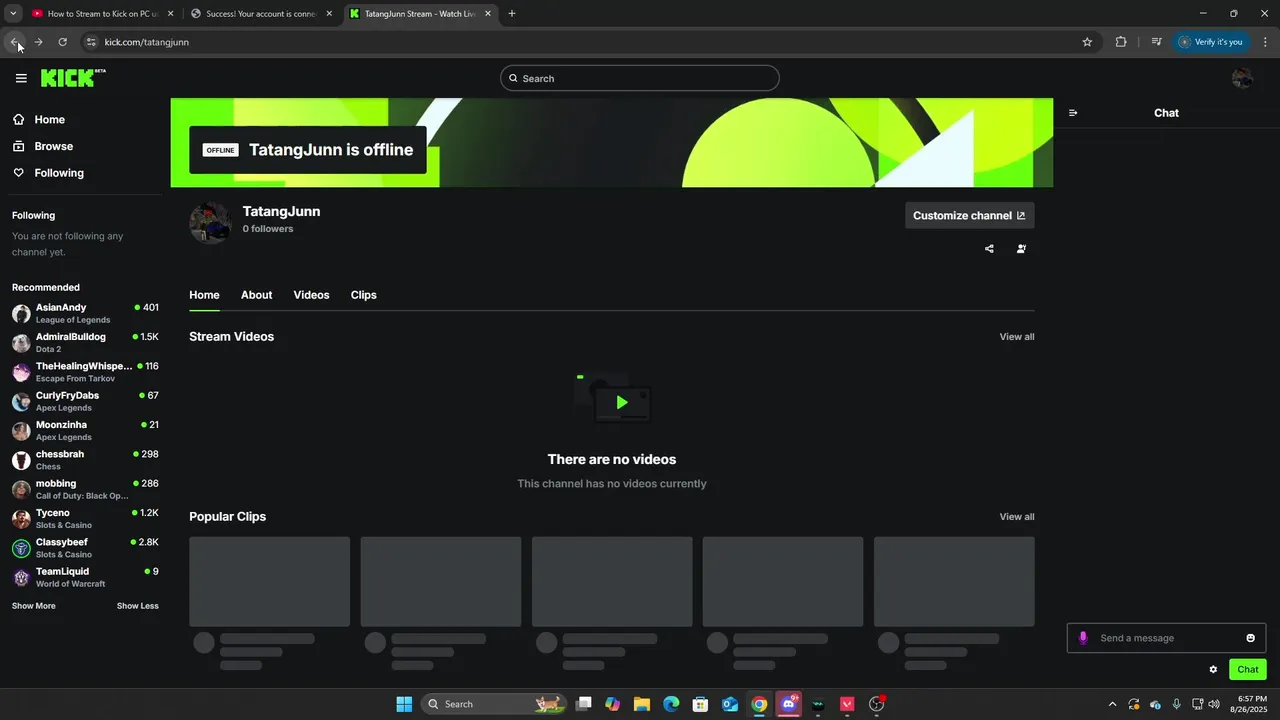The height and width of the screenshot is (720, 1280).
Task: Click the address bar URL
Action: click(147, 42)
